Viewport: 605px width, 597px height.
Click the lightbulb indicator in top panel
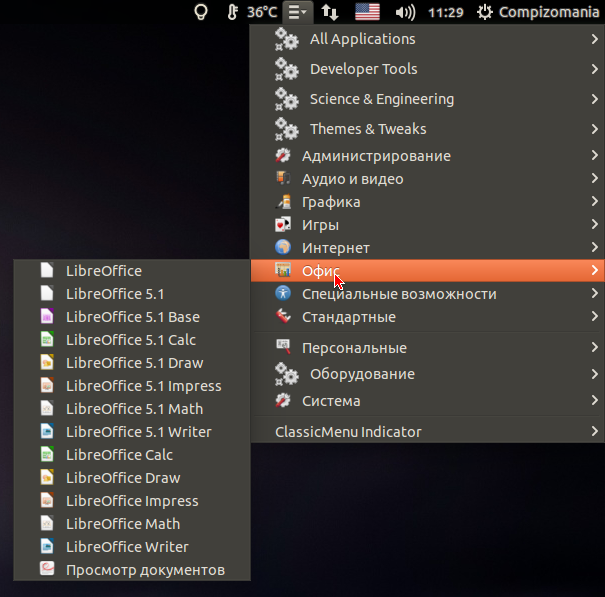[x=201, y=12]
